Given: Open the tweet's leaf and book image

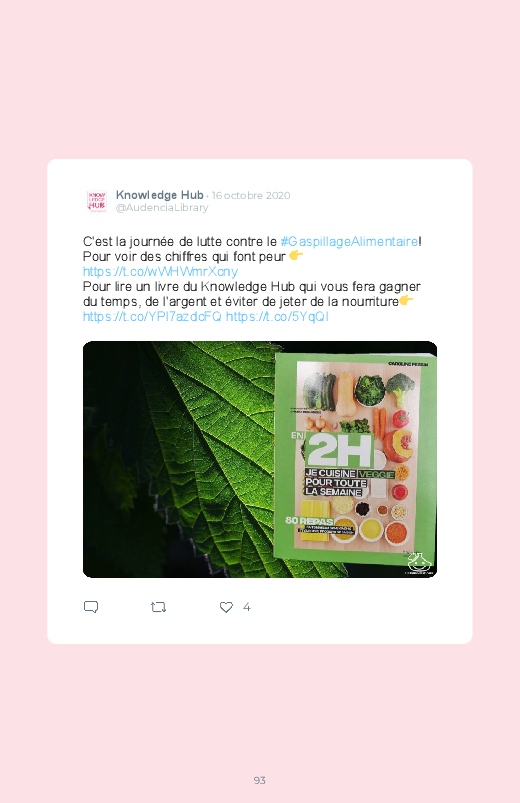Looking at the screenshot, I should point(260,459).
